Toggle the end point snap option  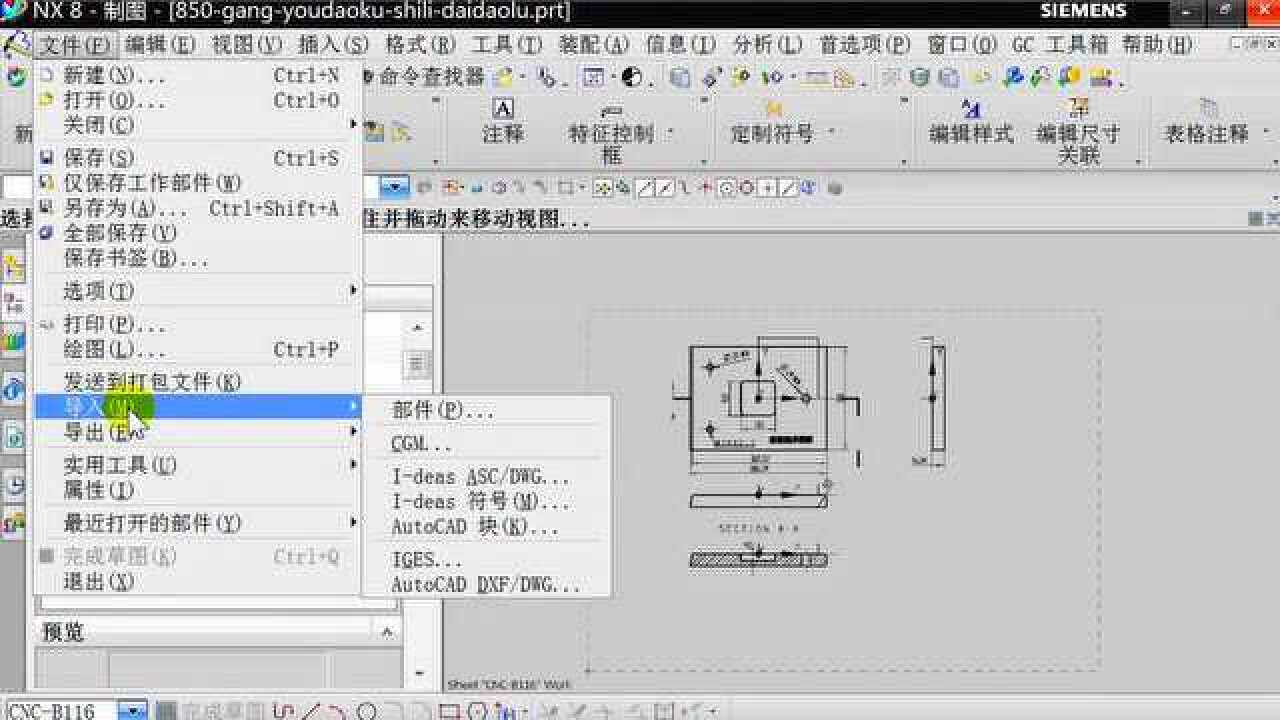click(x=646, y=187)
